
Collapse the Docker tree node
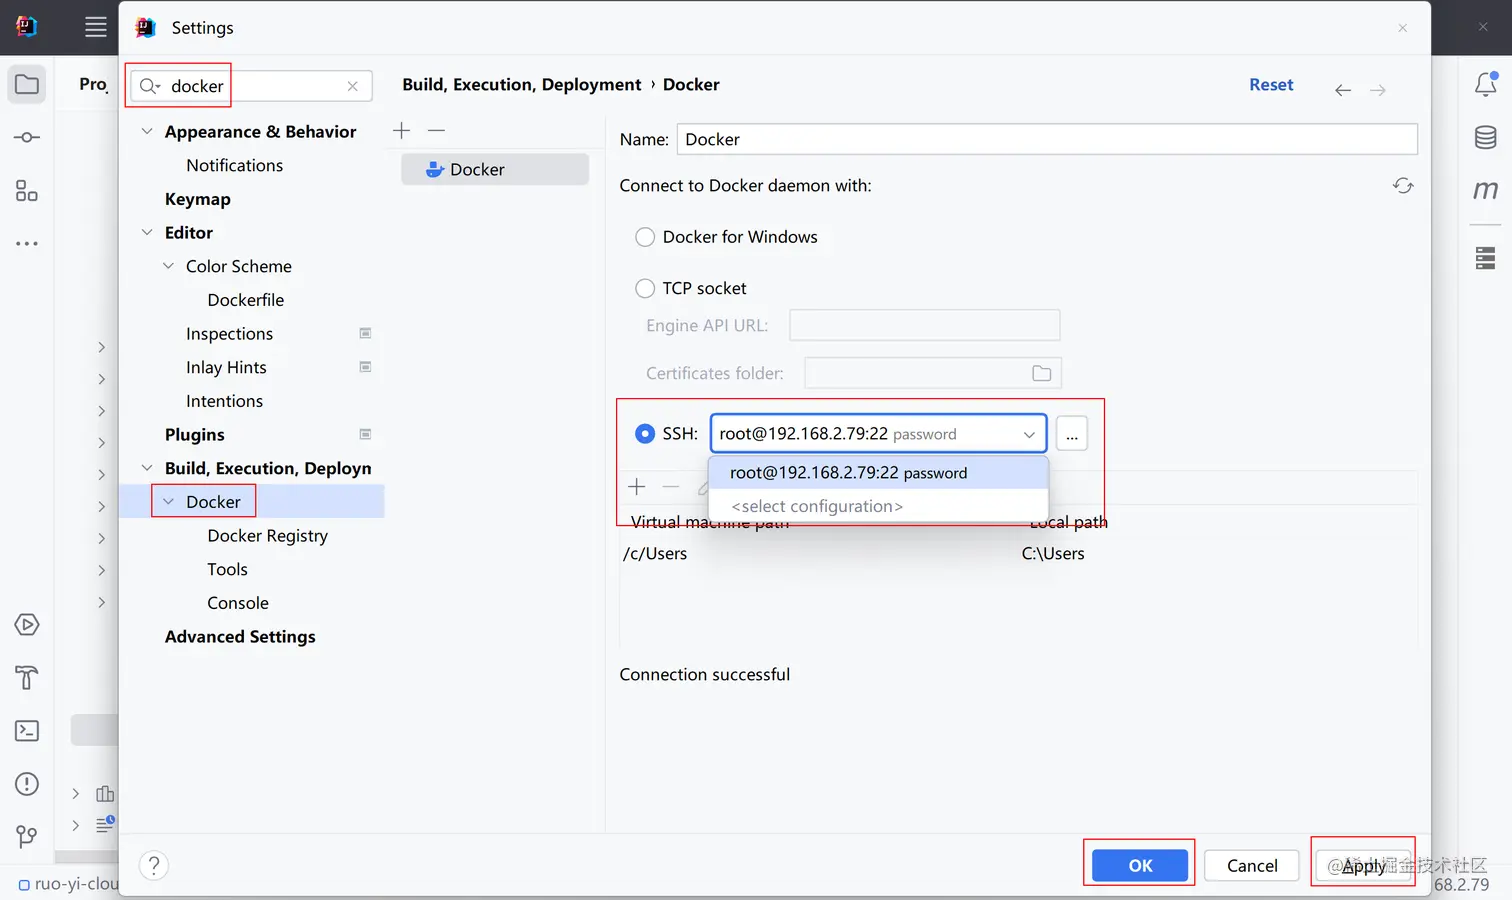coord(168,502)
